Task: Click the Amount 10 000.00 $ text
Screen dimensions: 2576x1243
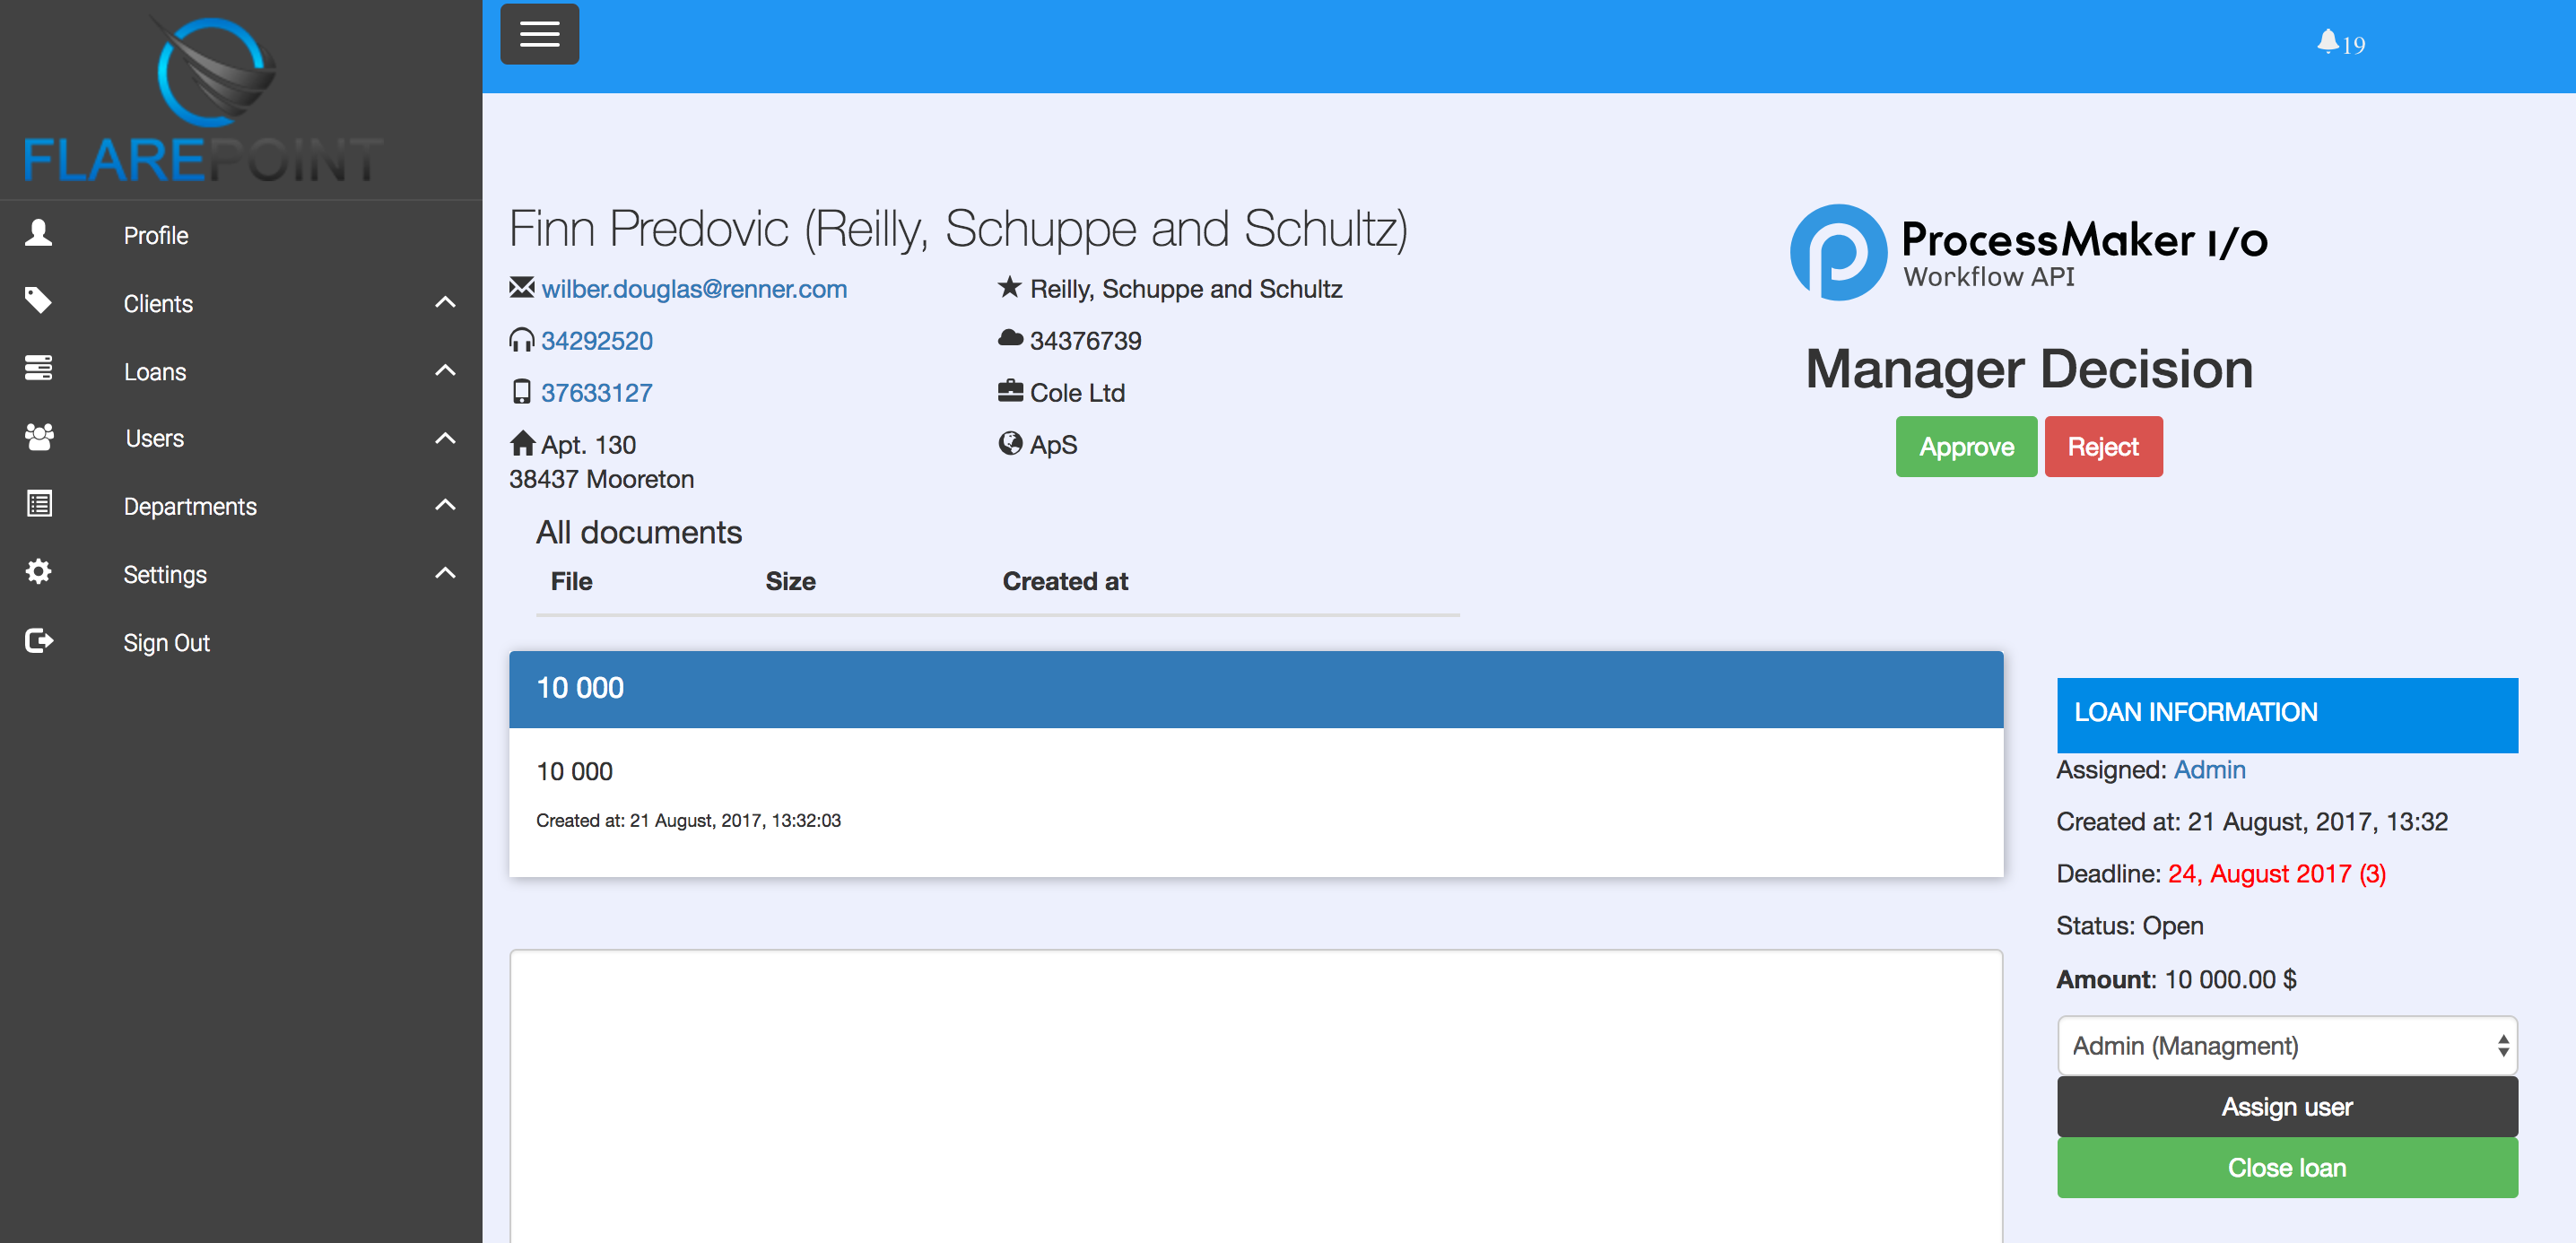Action: pyautogui.click(x=2176, y=980)
